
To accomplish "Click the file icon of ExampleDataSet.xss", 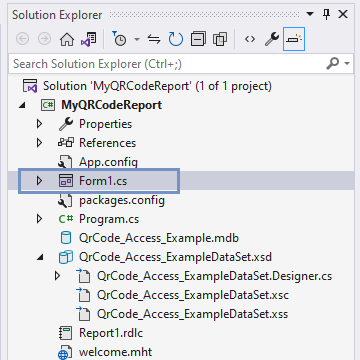I will coord(83,314).
